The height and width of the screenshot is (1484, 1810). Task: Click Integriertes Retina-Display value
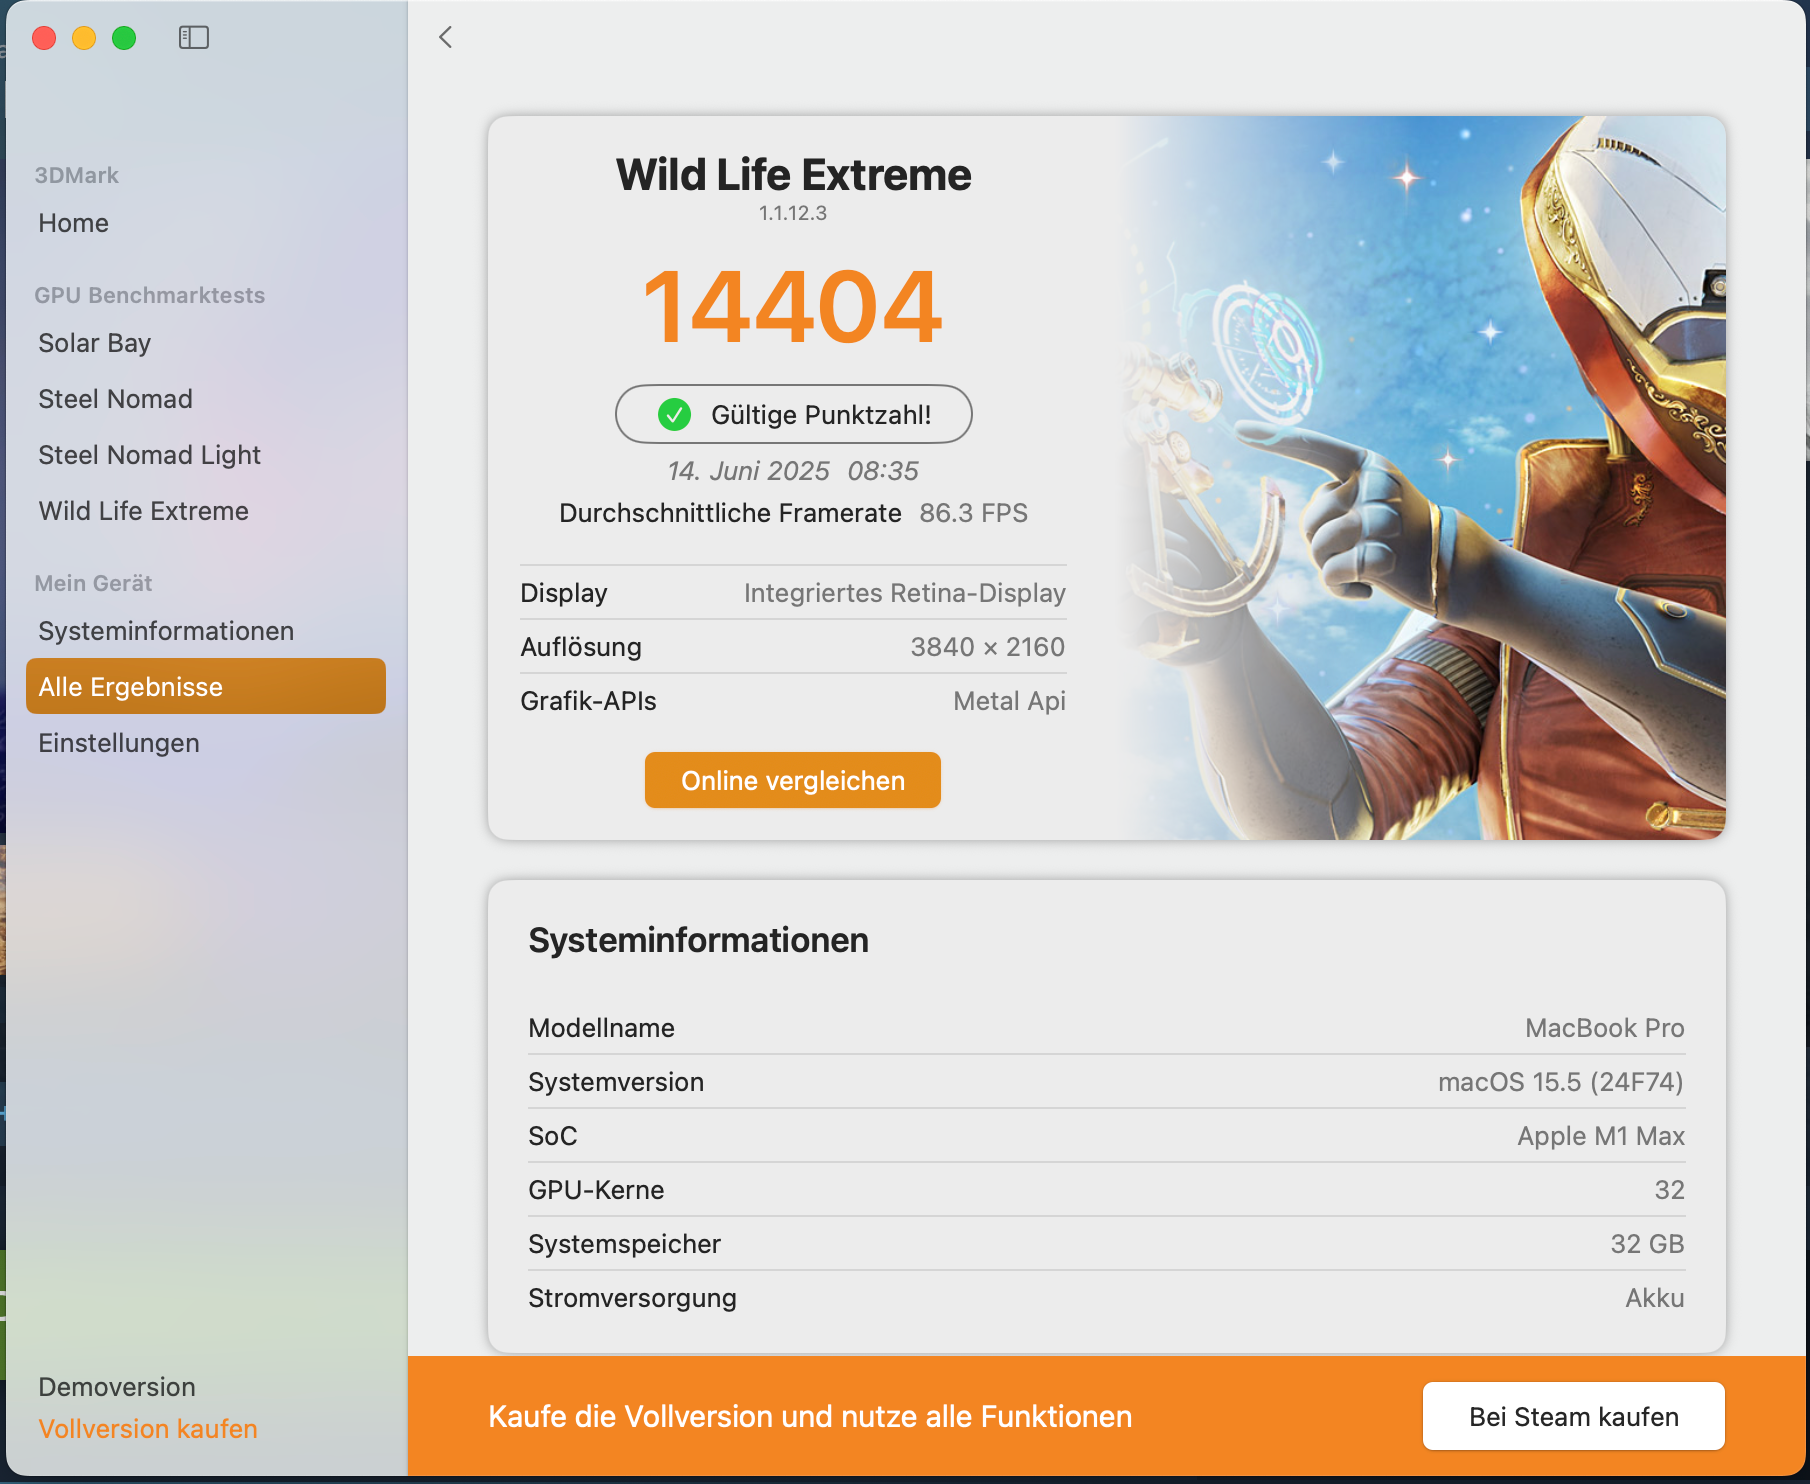(905, 593)
